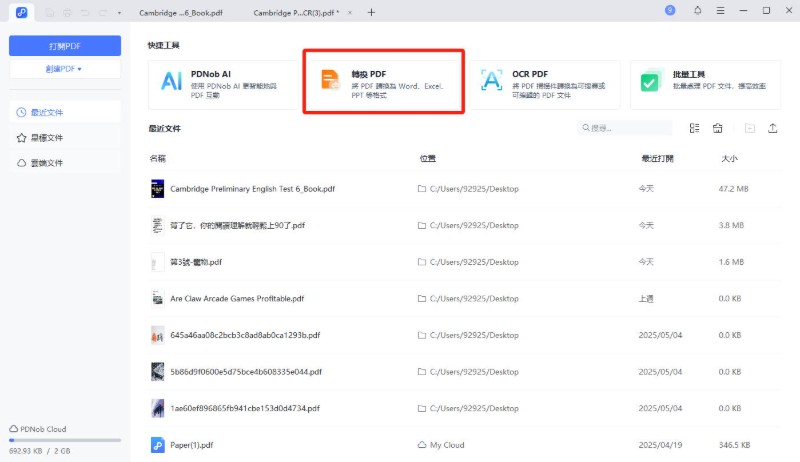Add a new tab with plus icon
800x462 pixels.
(x=371, y=12)
